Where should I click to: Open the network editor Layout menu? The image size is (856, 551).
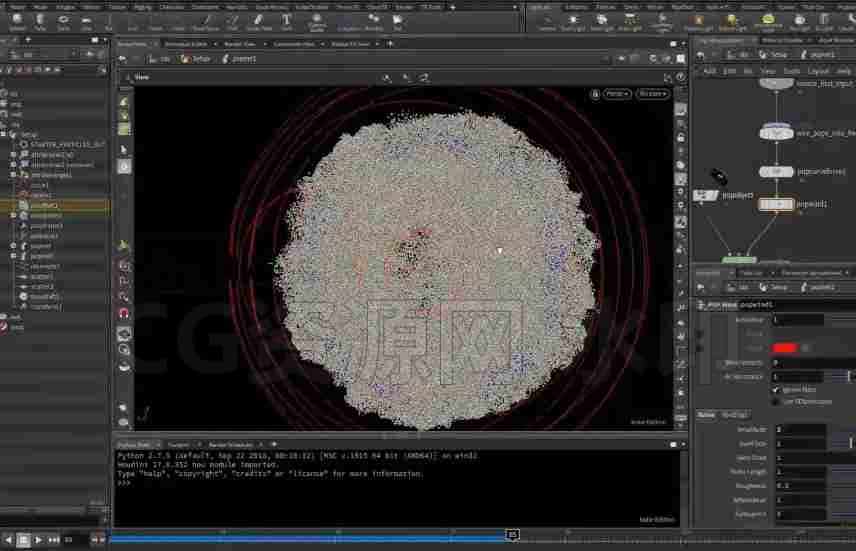818,71
